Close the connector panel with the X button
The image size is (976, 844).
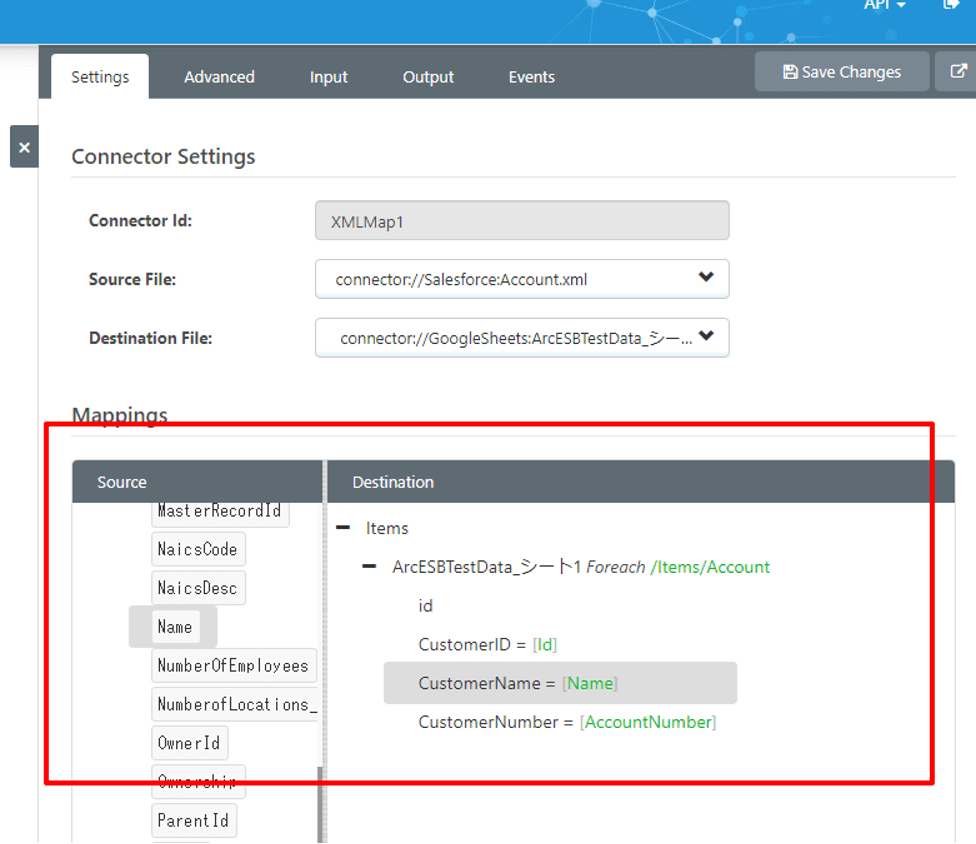(x=24, y=147)
